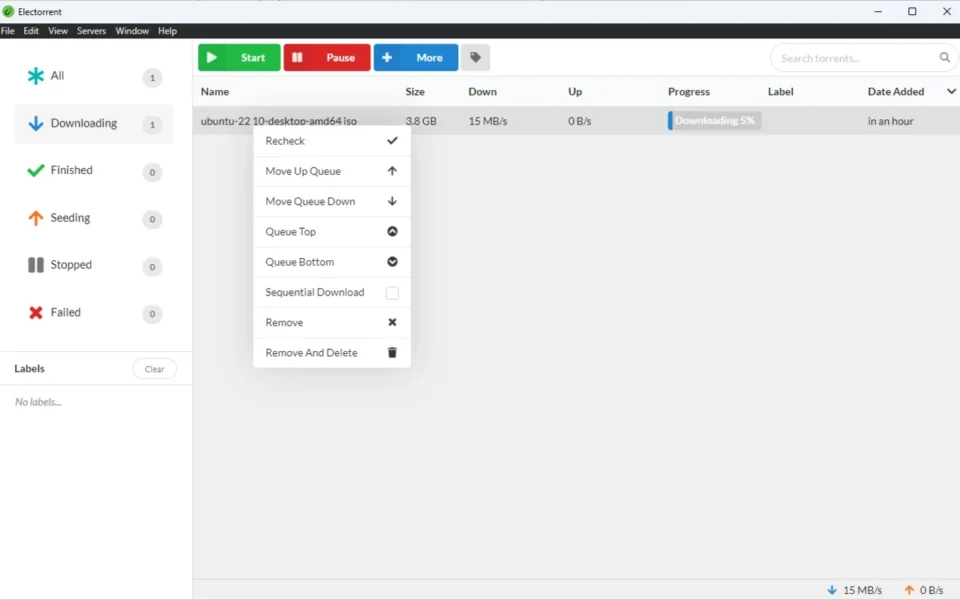The image size is (960, 600).
Task: Click the Recheck checkmark icon
Action: [392, 141]
